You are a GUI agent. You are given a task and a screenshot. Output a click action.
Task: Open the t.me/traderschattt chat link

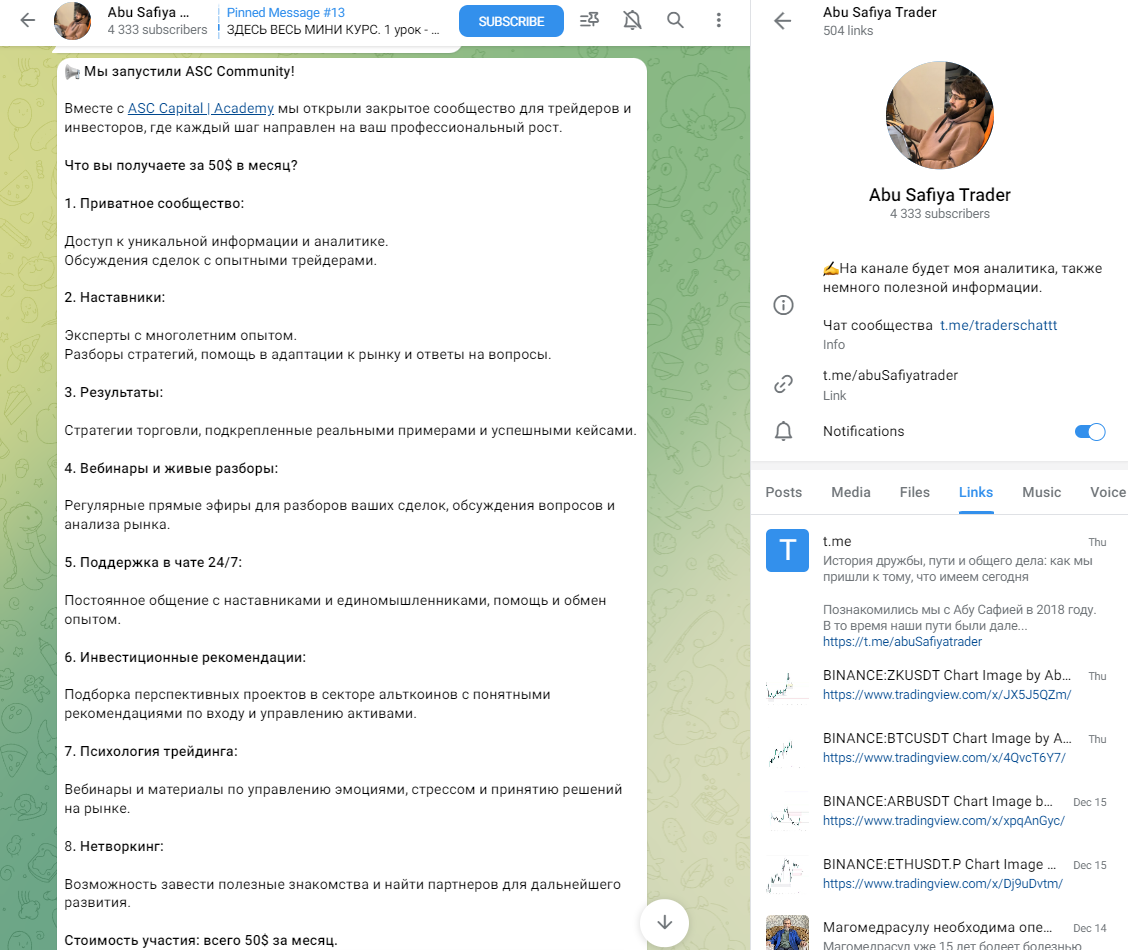point(999,325)
